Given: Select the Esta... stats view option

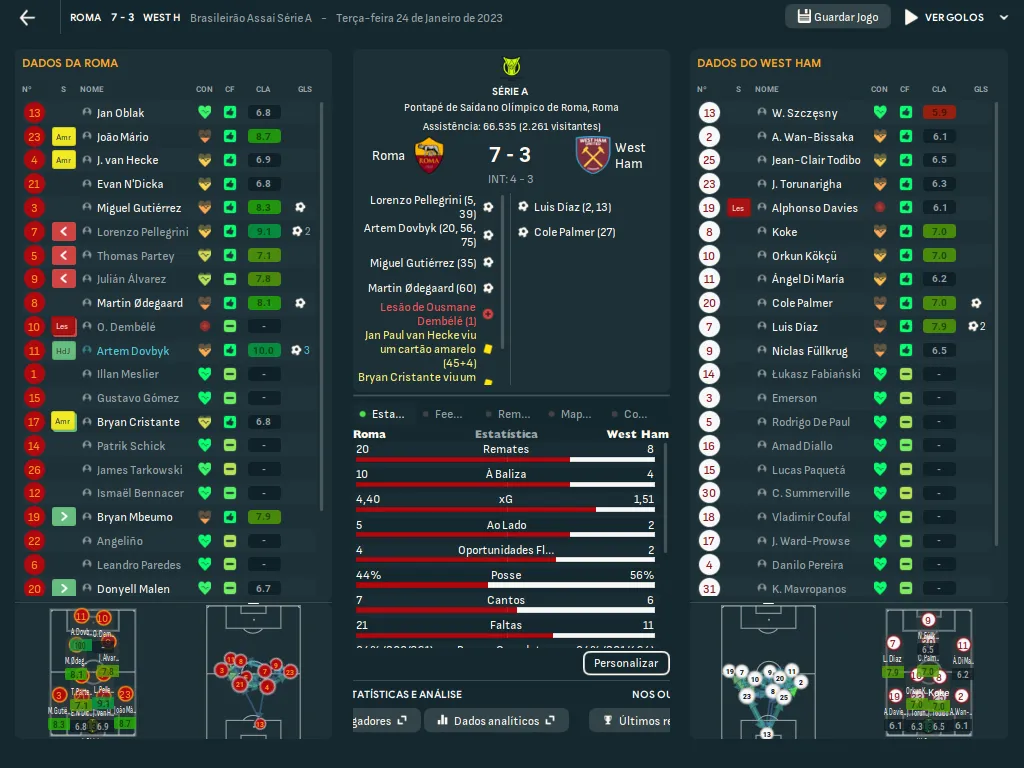Looking at the screenshot, I should pos(382,414).
